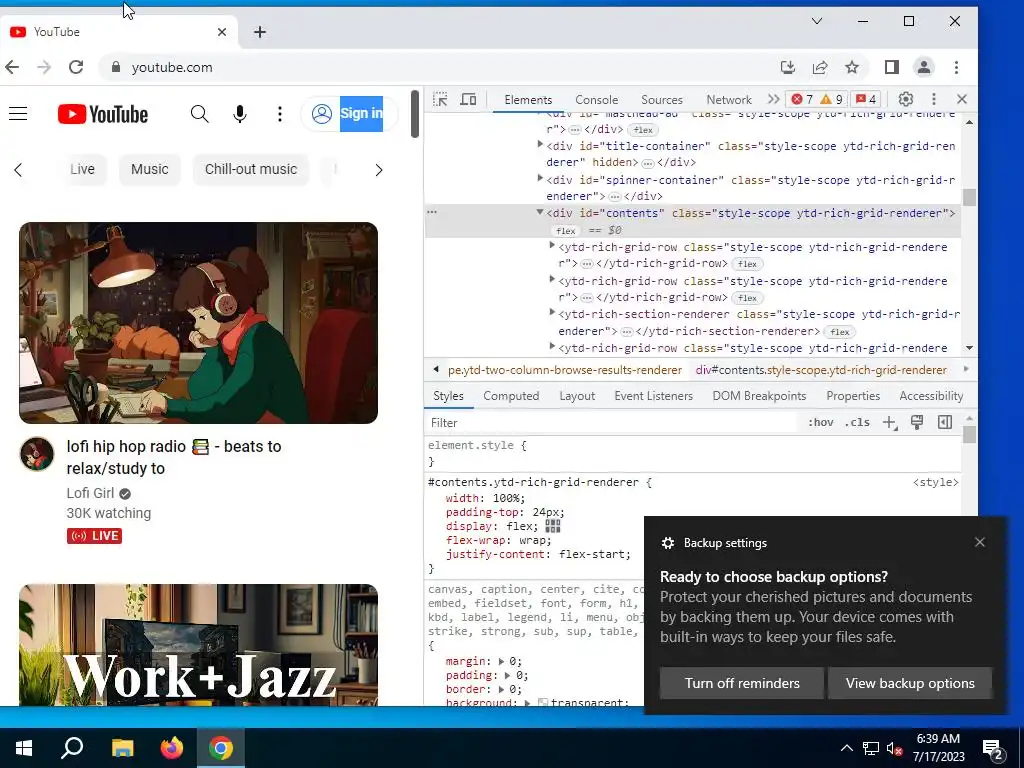
Task: Dismiss the Backup settings notification
Action: (x=979, y=542)
